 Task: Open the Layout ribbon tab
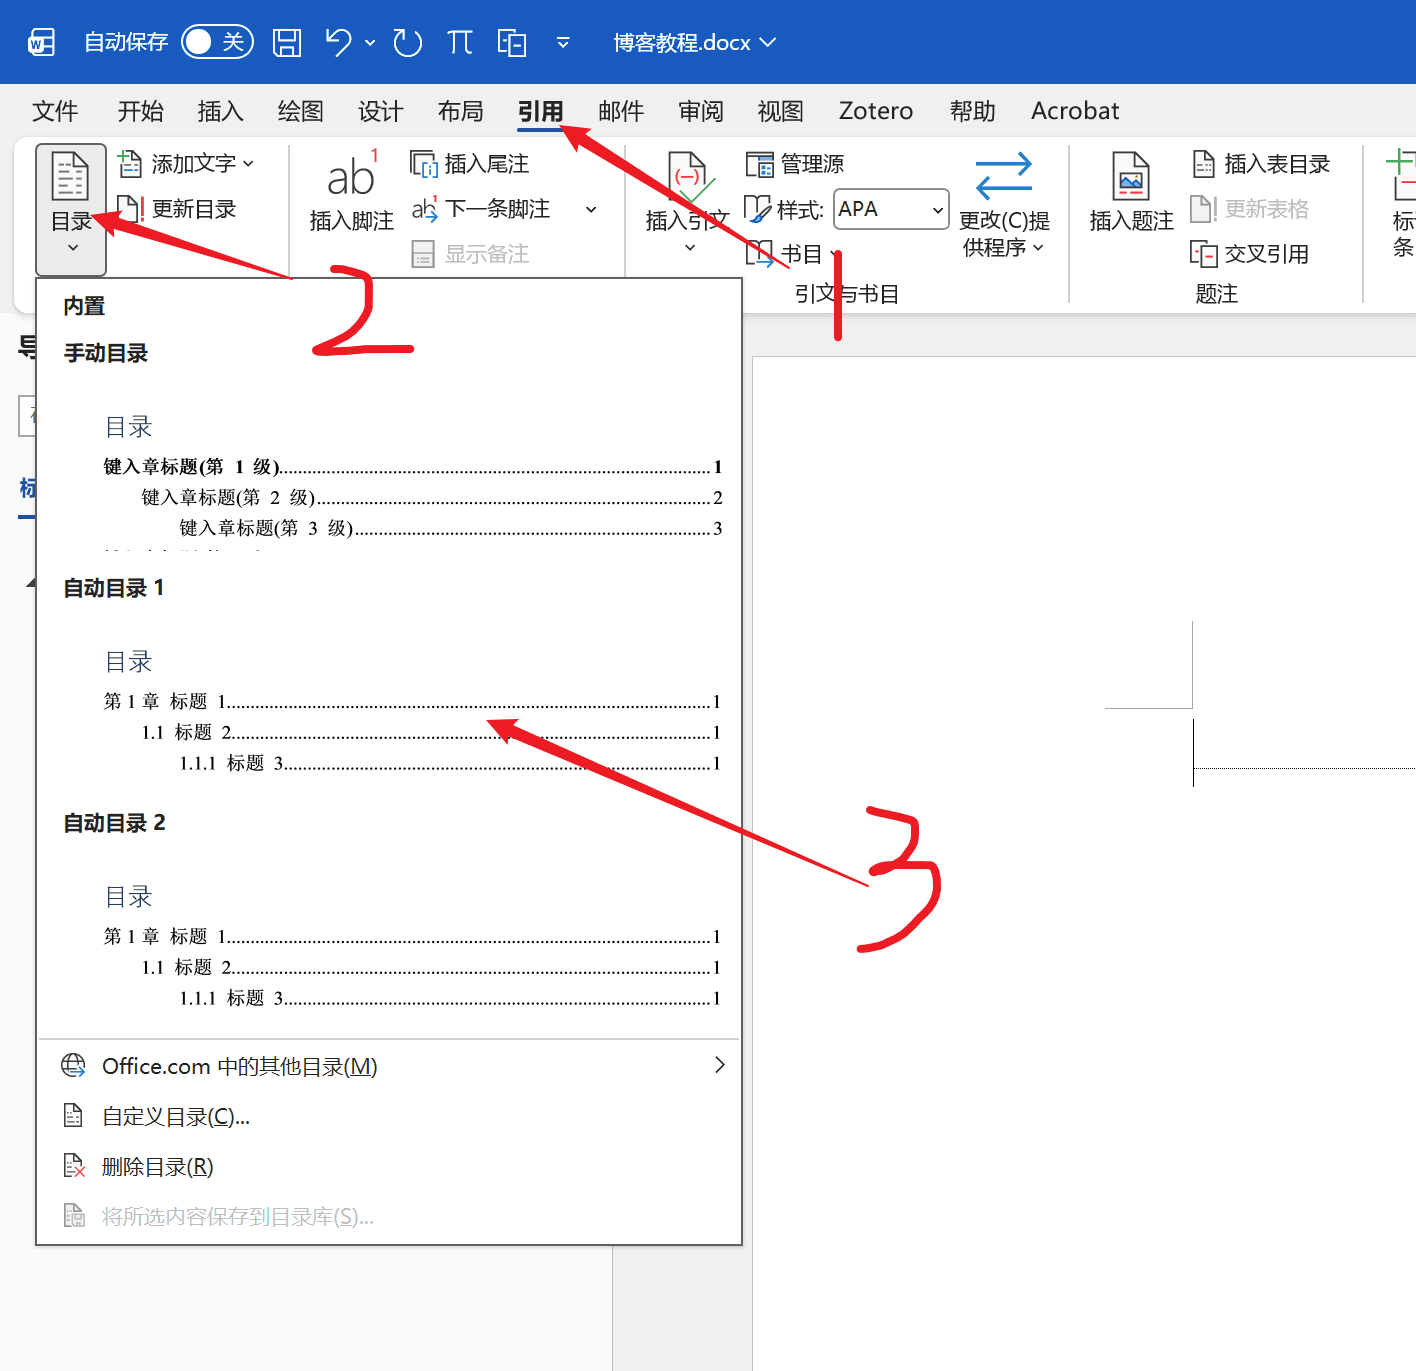click(x=460, y=111)
